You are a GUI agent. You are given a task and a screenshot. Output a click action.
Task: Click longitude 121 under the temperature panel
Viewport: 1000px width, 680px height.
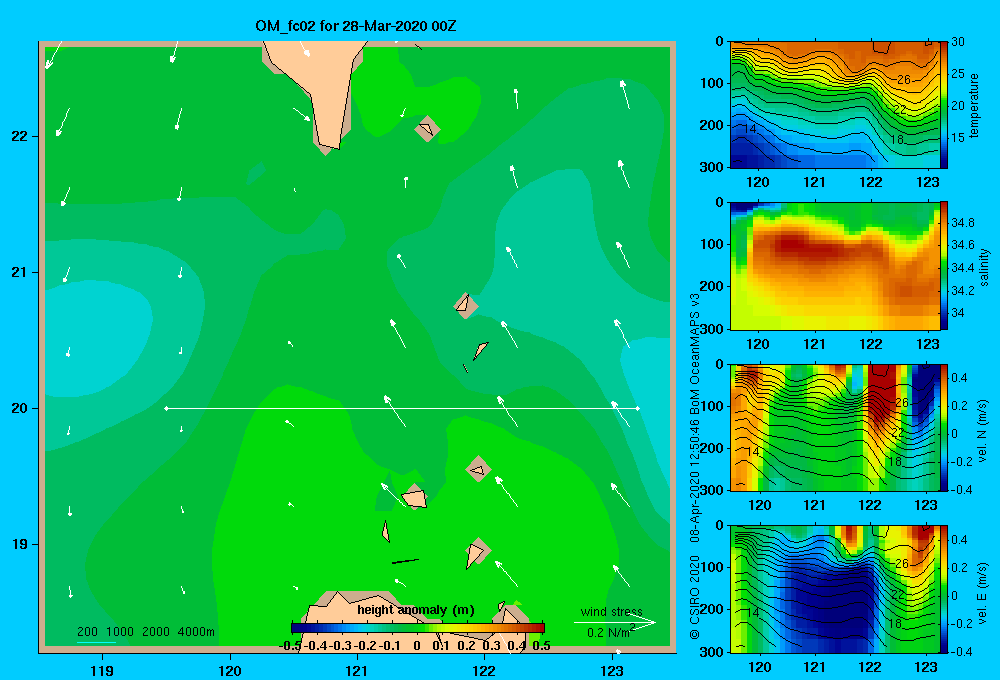click(x=814, y=182)
